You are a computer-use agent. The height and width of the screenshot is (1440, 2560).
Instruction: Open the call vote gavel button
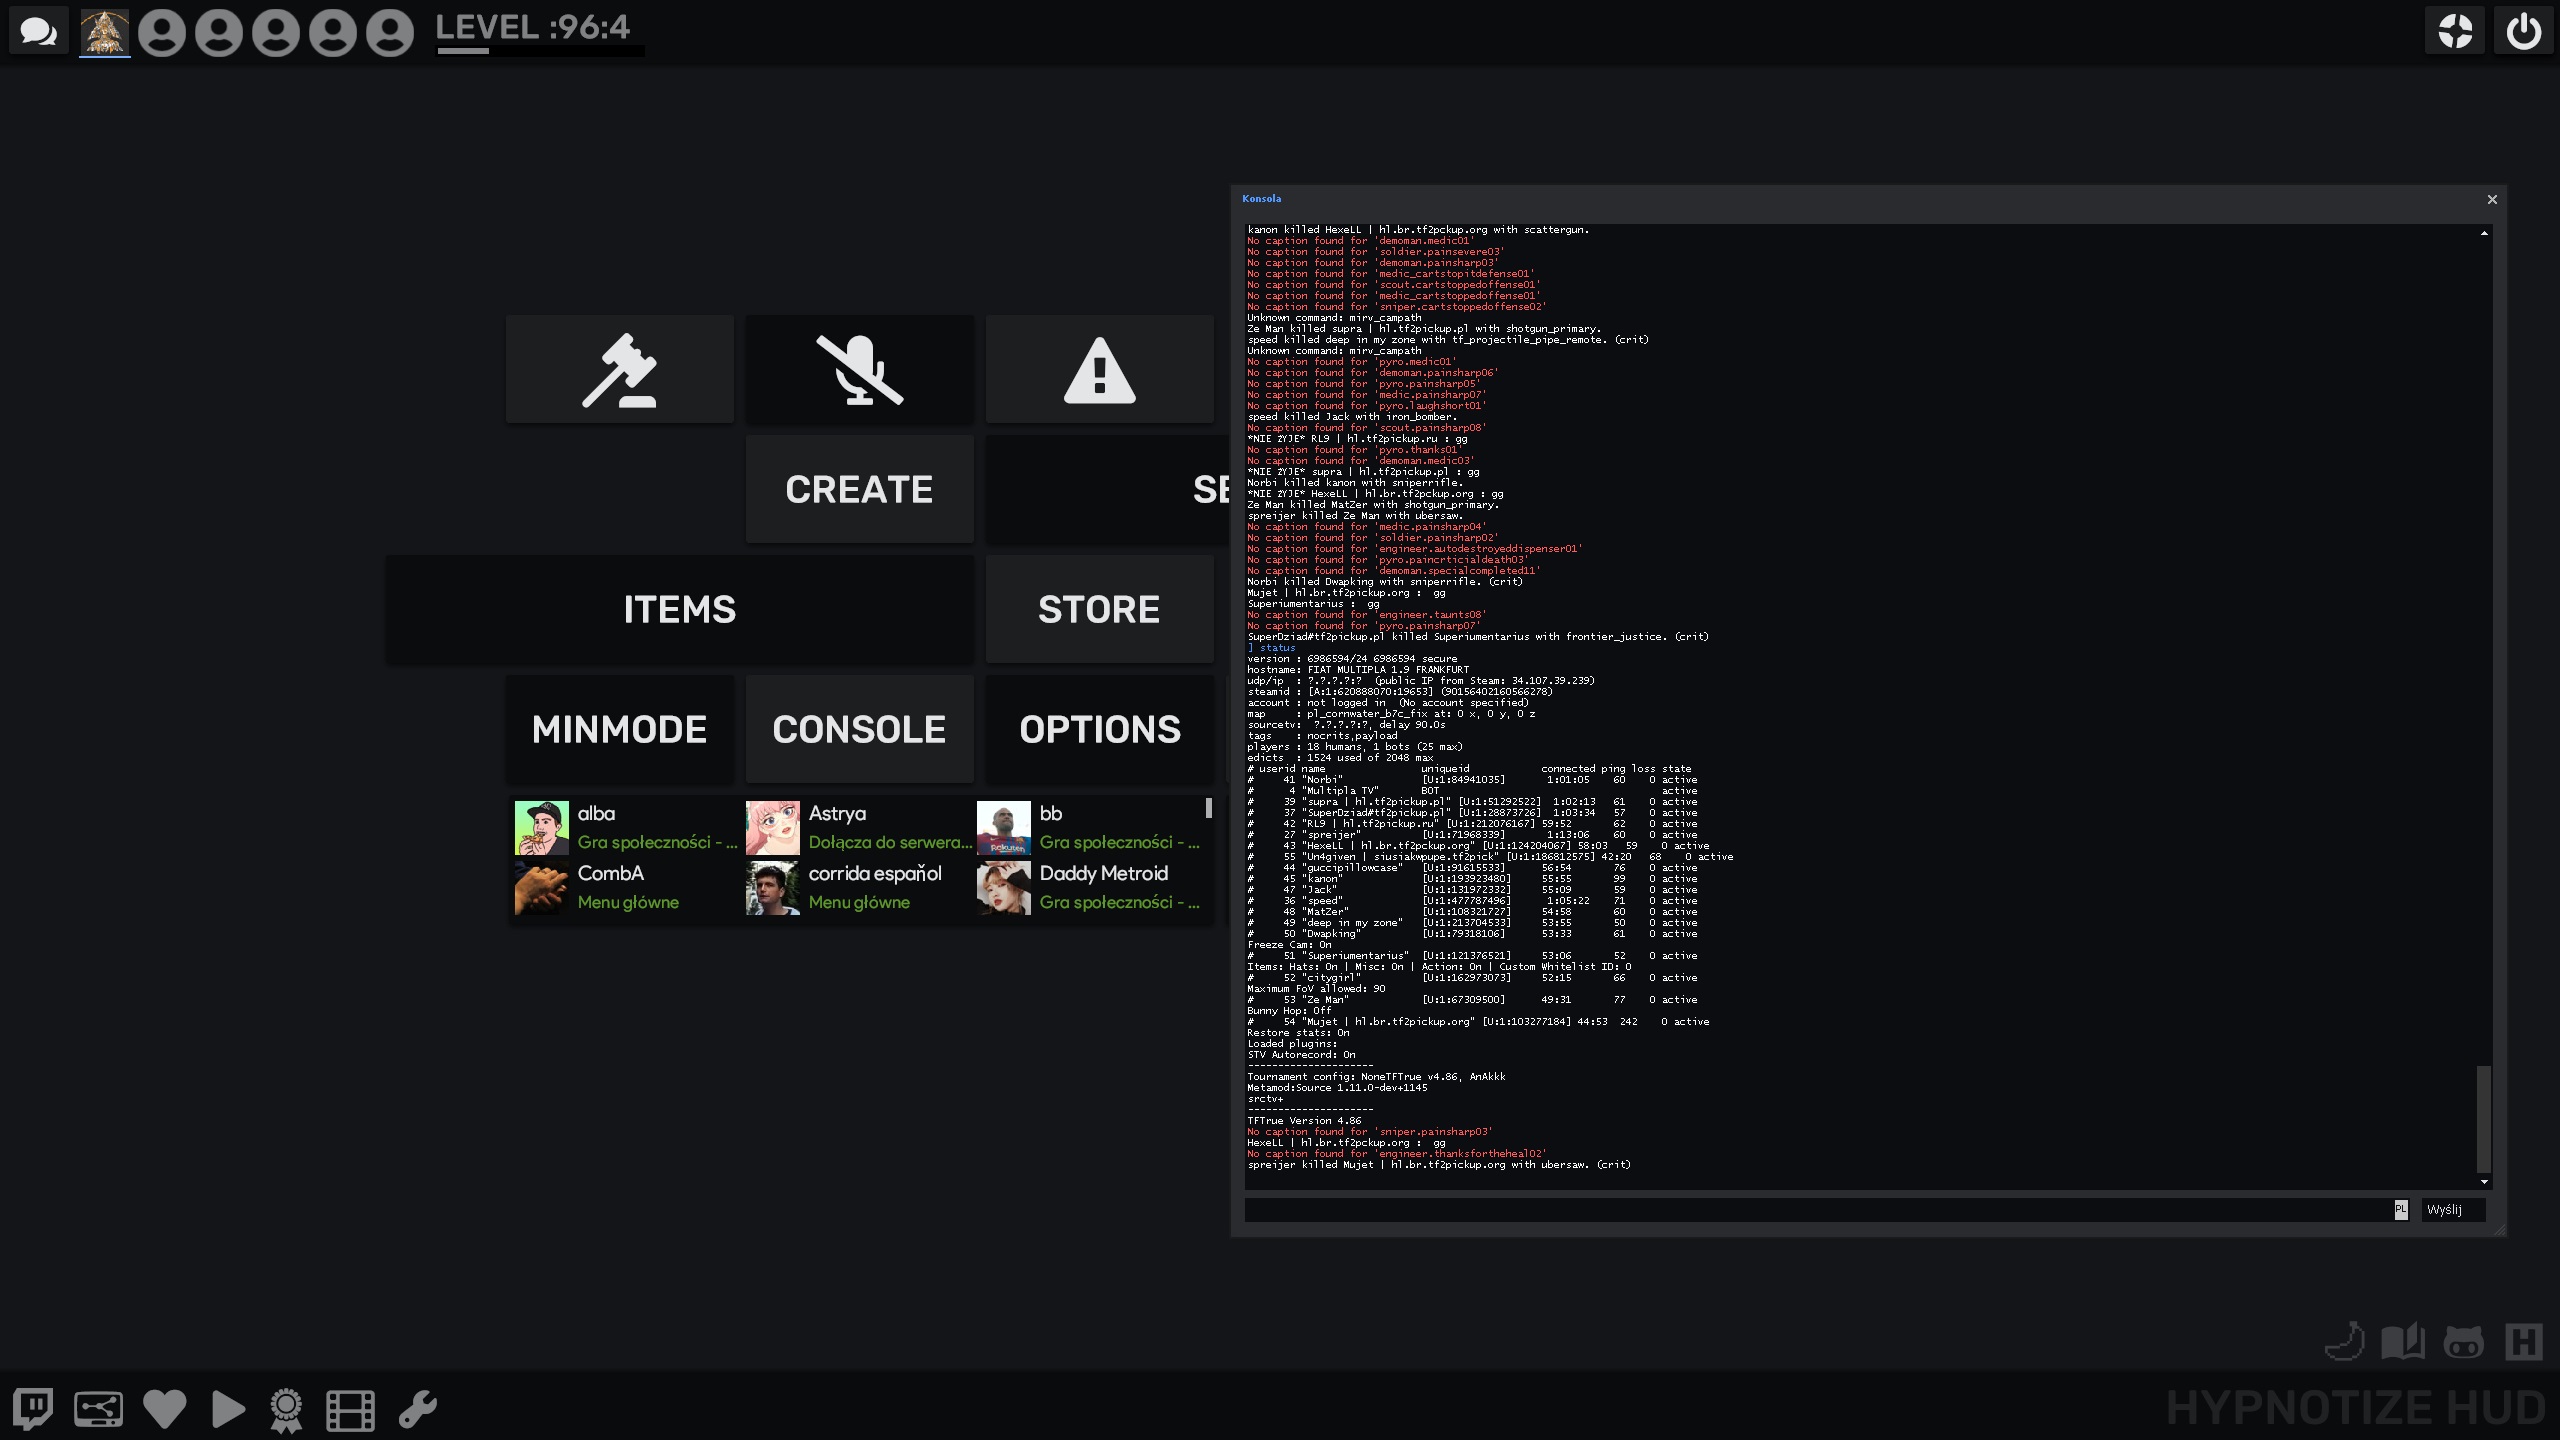619,370
